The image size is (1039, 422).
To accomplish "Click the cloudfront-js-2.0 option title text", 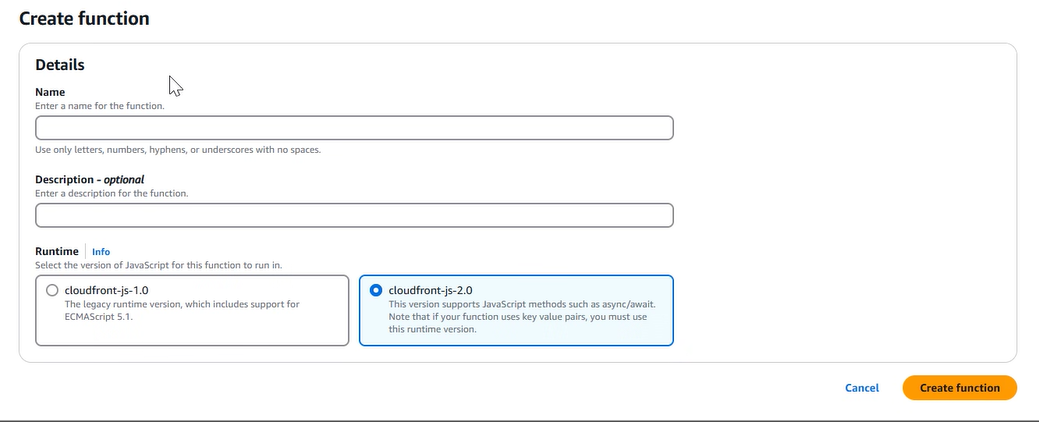I will click(430, 290).
